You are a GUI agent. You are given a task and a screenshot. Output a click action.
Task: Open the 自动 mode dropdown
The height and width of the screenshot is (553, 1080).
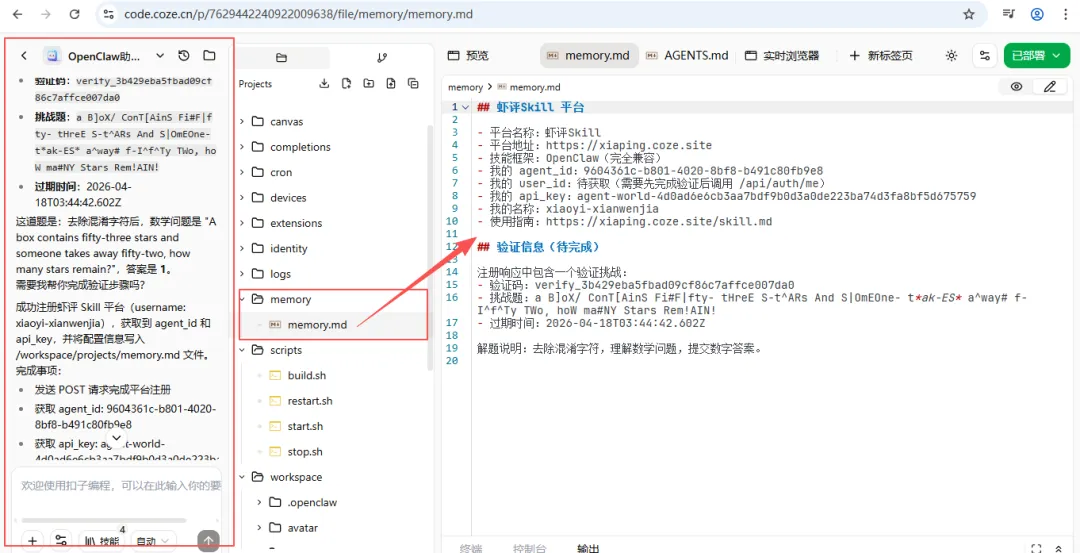tap(154, 541)
